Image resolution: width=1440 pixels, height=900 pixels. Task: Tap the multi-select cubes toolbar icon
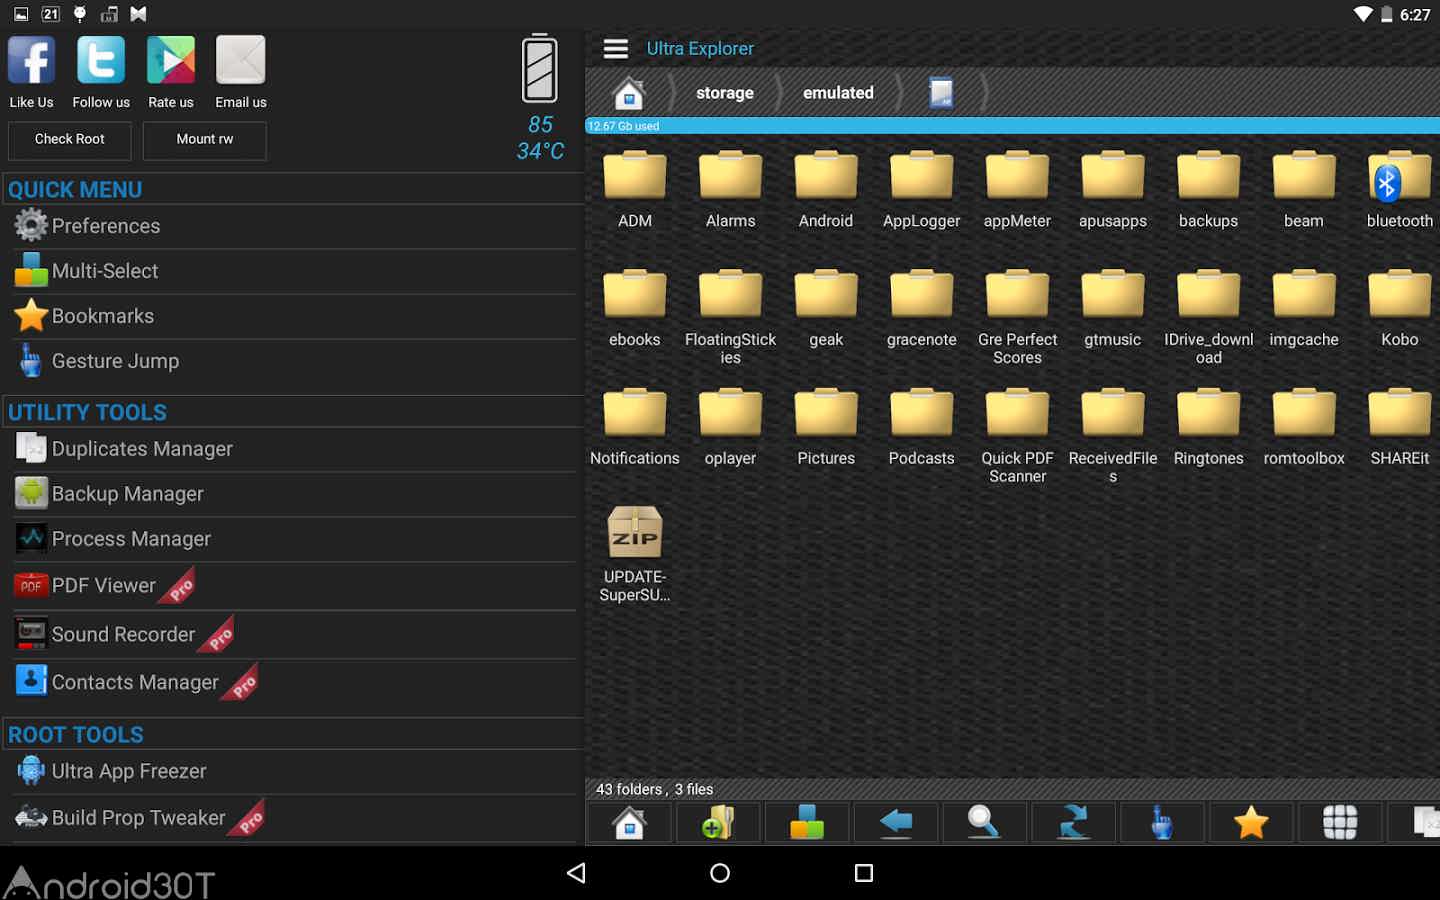click(x=807, y=822)
